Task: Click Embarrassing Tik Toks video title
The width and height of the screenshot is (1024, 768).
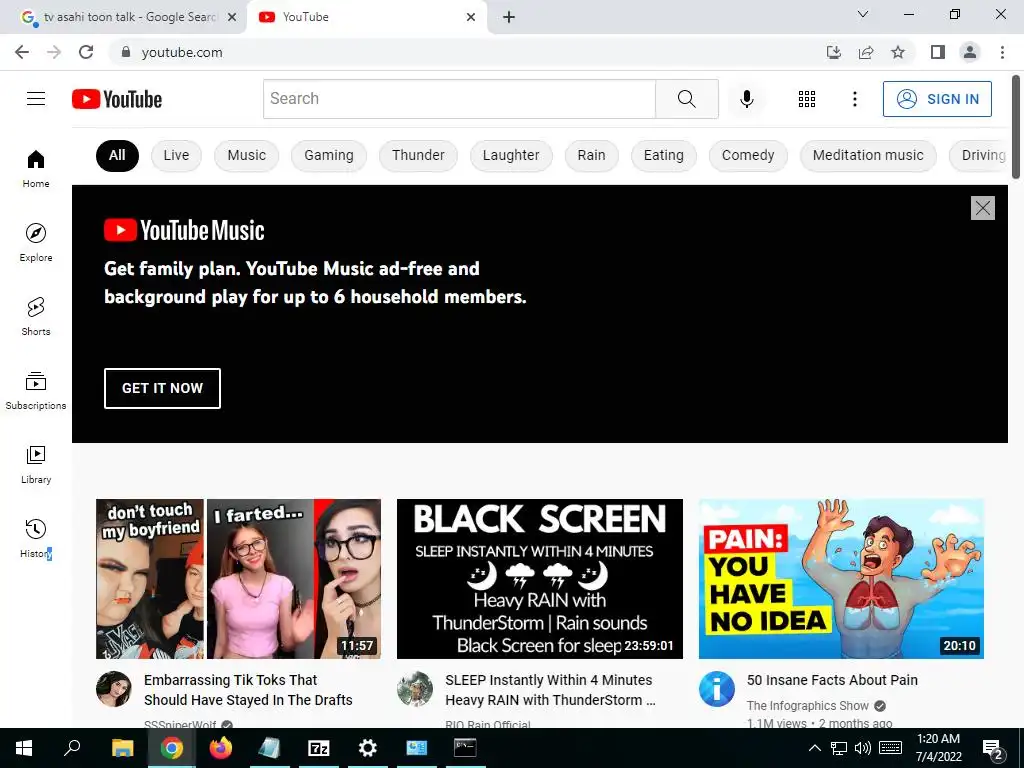Action: click(248, 690)
